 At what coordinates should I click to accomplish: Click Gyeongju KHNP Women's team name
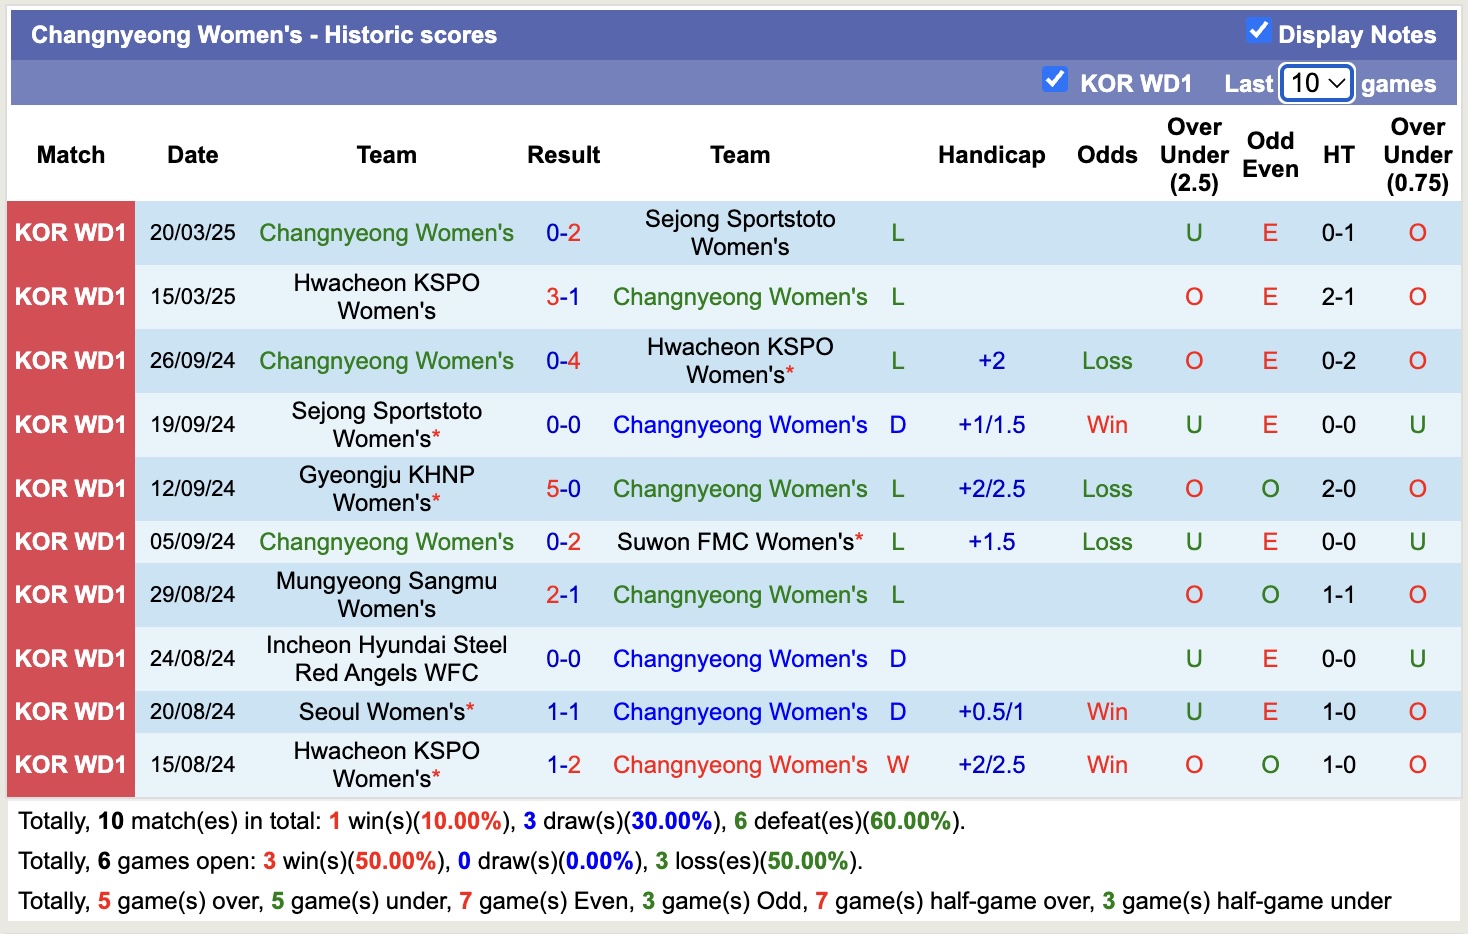(386, 488)
